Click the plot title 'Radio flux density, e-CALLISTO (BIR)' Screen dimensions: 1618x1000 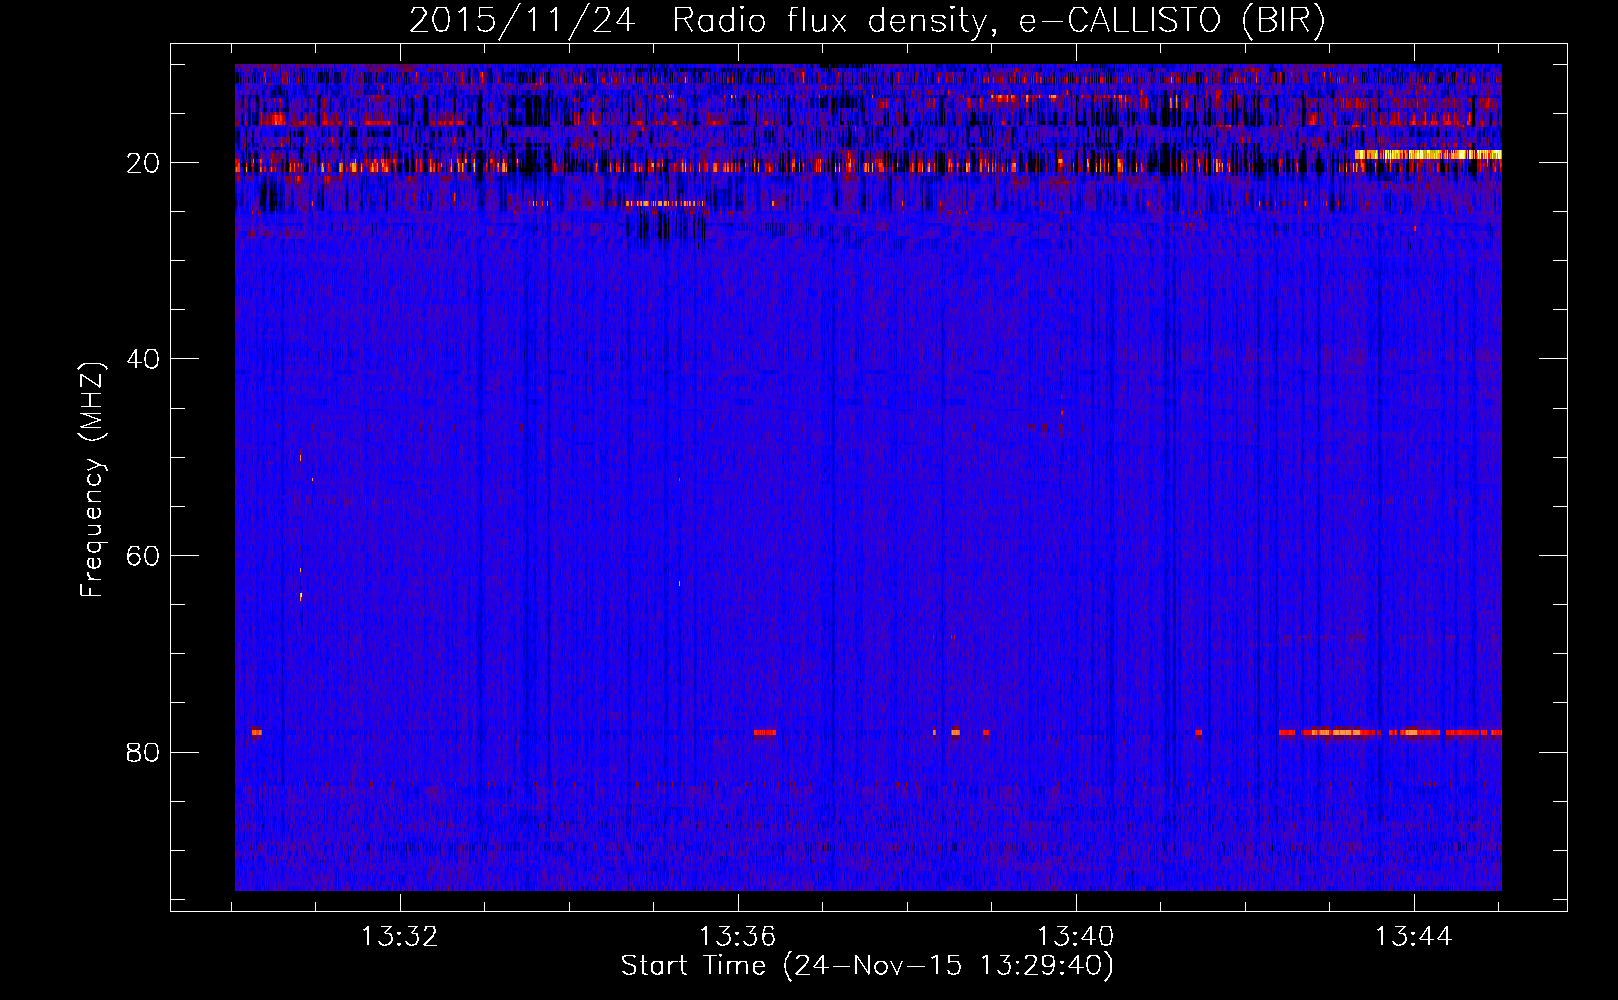[x=998, y=20]
